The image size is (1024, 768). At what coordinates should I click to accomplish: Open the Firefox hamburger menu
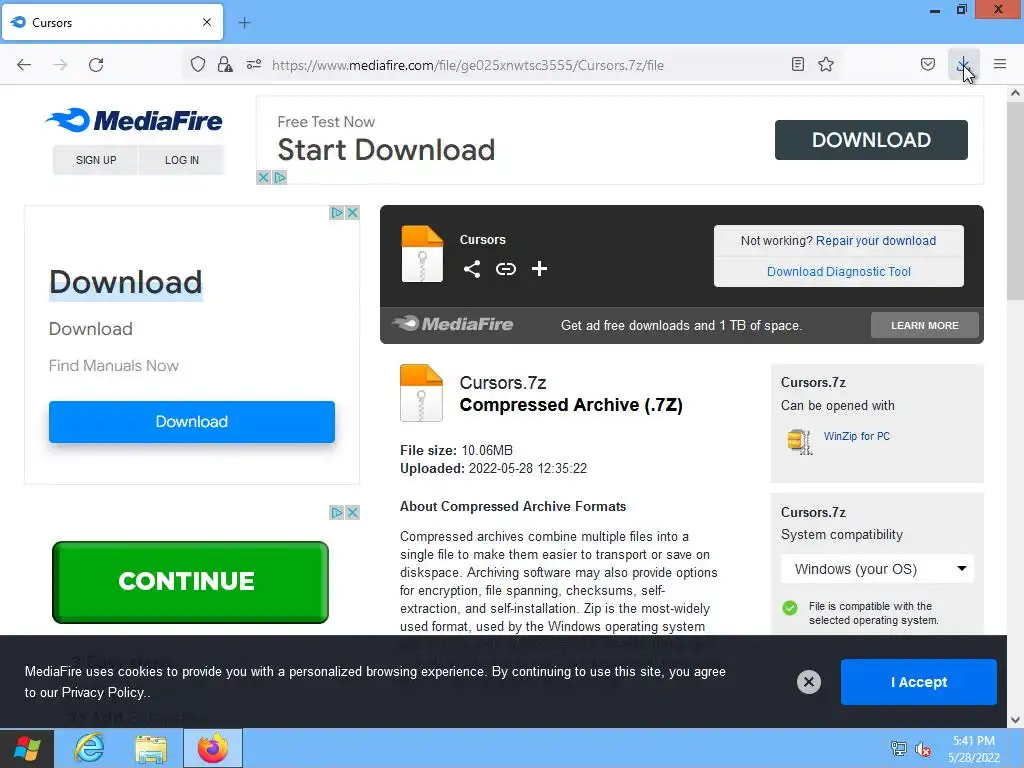[1000, 64]
